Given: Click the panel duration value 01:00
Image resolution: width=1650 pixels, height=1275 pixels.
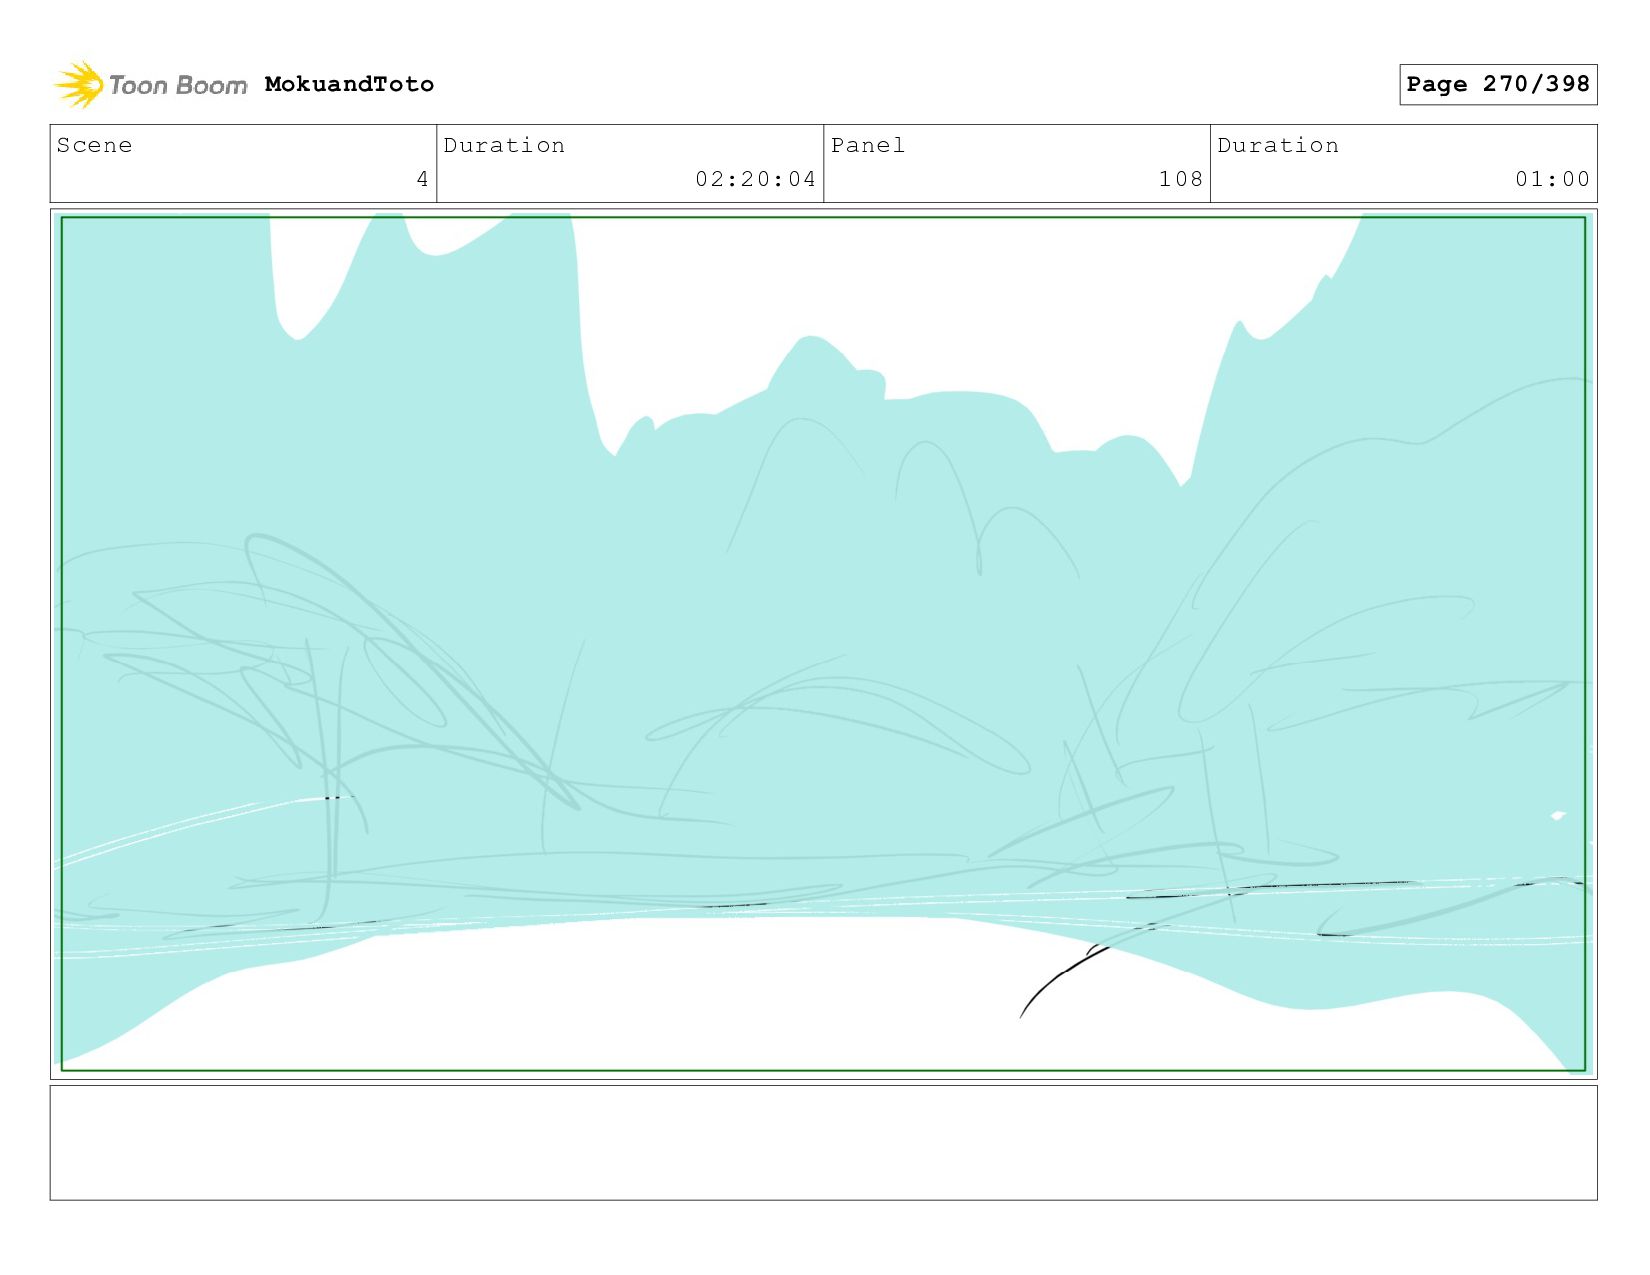Looking at the screenshot, I should click(x=1552, y=179).
